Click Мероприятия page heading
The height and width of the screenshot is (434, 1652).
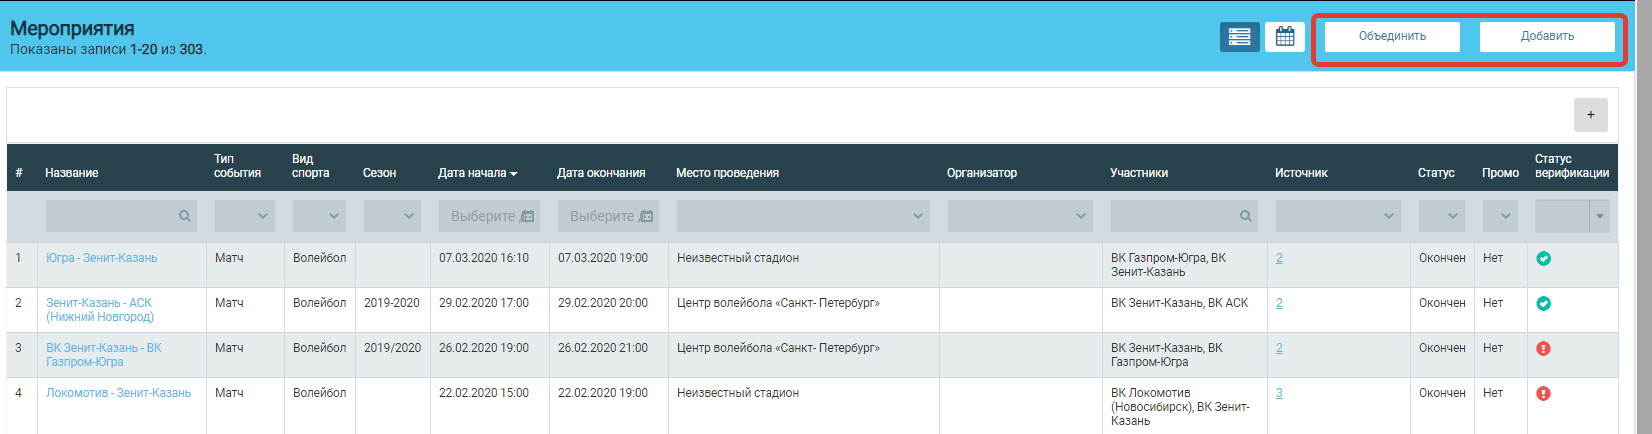point(72,28)
